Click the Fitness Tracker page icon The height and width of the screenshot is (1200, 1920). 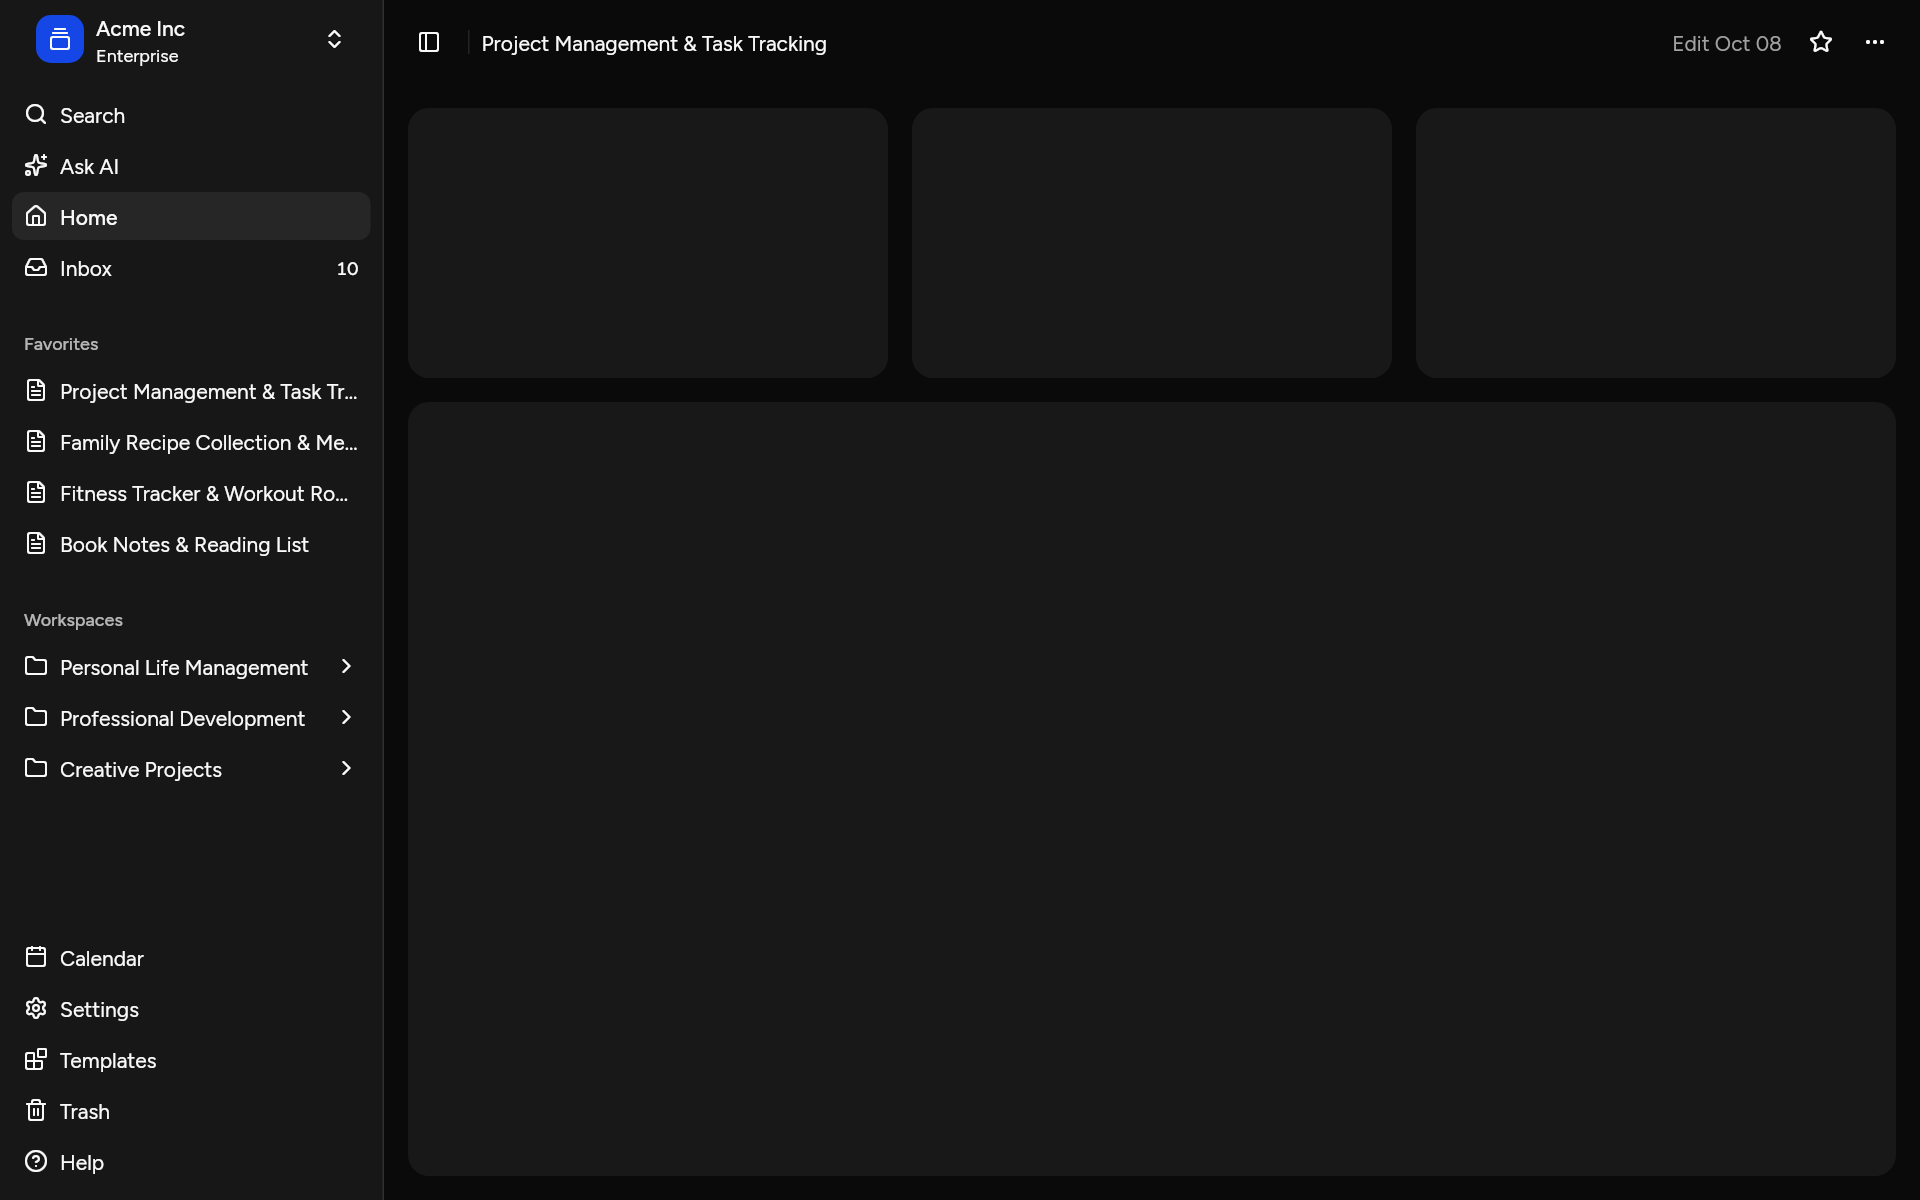(x=36, y=493)
